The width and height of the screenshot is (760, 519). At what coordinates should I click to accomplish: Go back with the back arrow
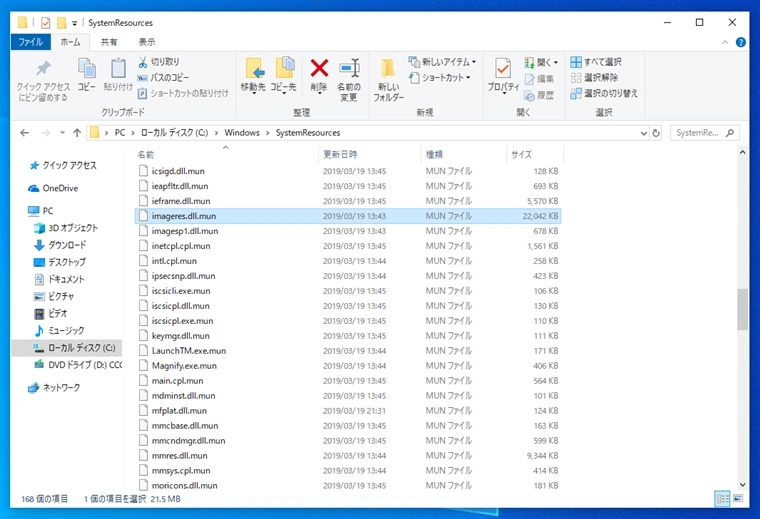[x=25, y=133]
